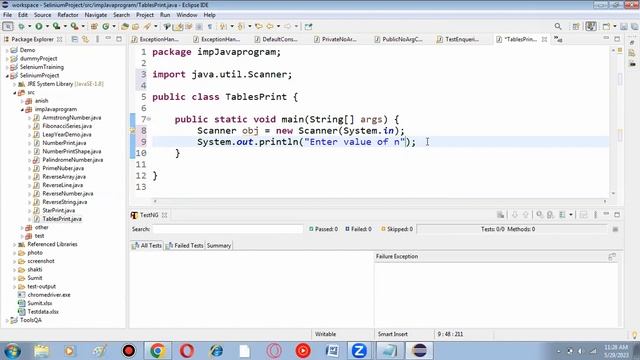Toggle Show Whitespace Characters pilcrow icon
Image resolution: width=640 pixels, height=360 pixels.
[210, 27]
